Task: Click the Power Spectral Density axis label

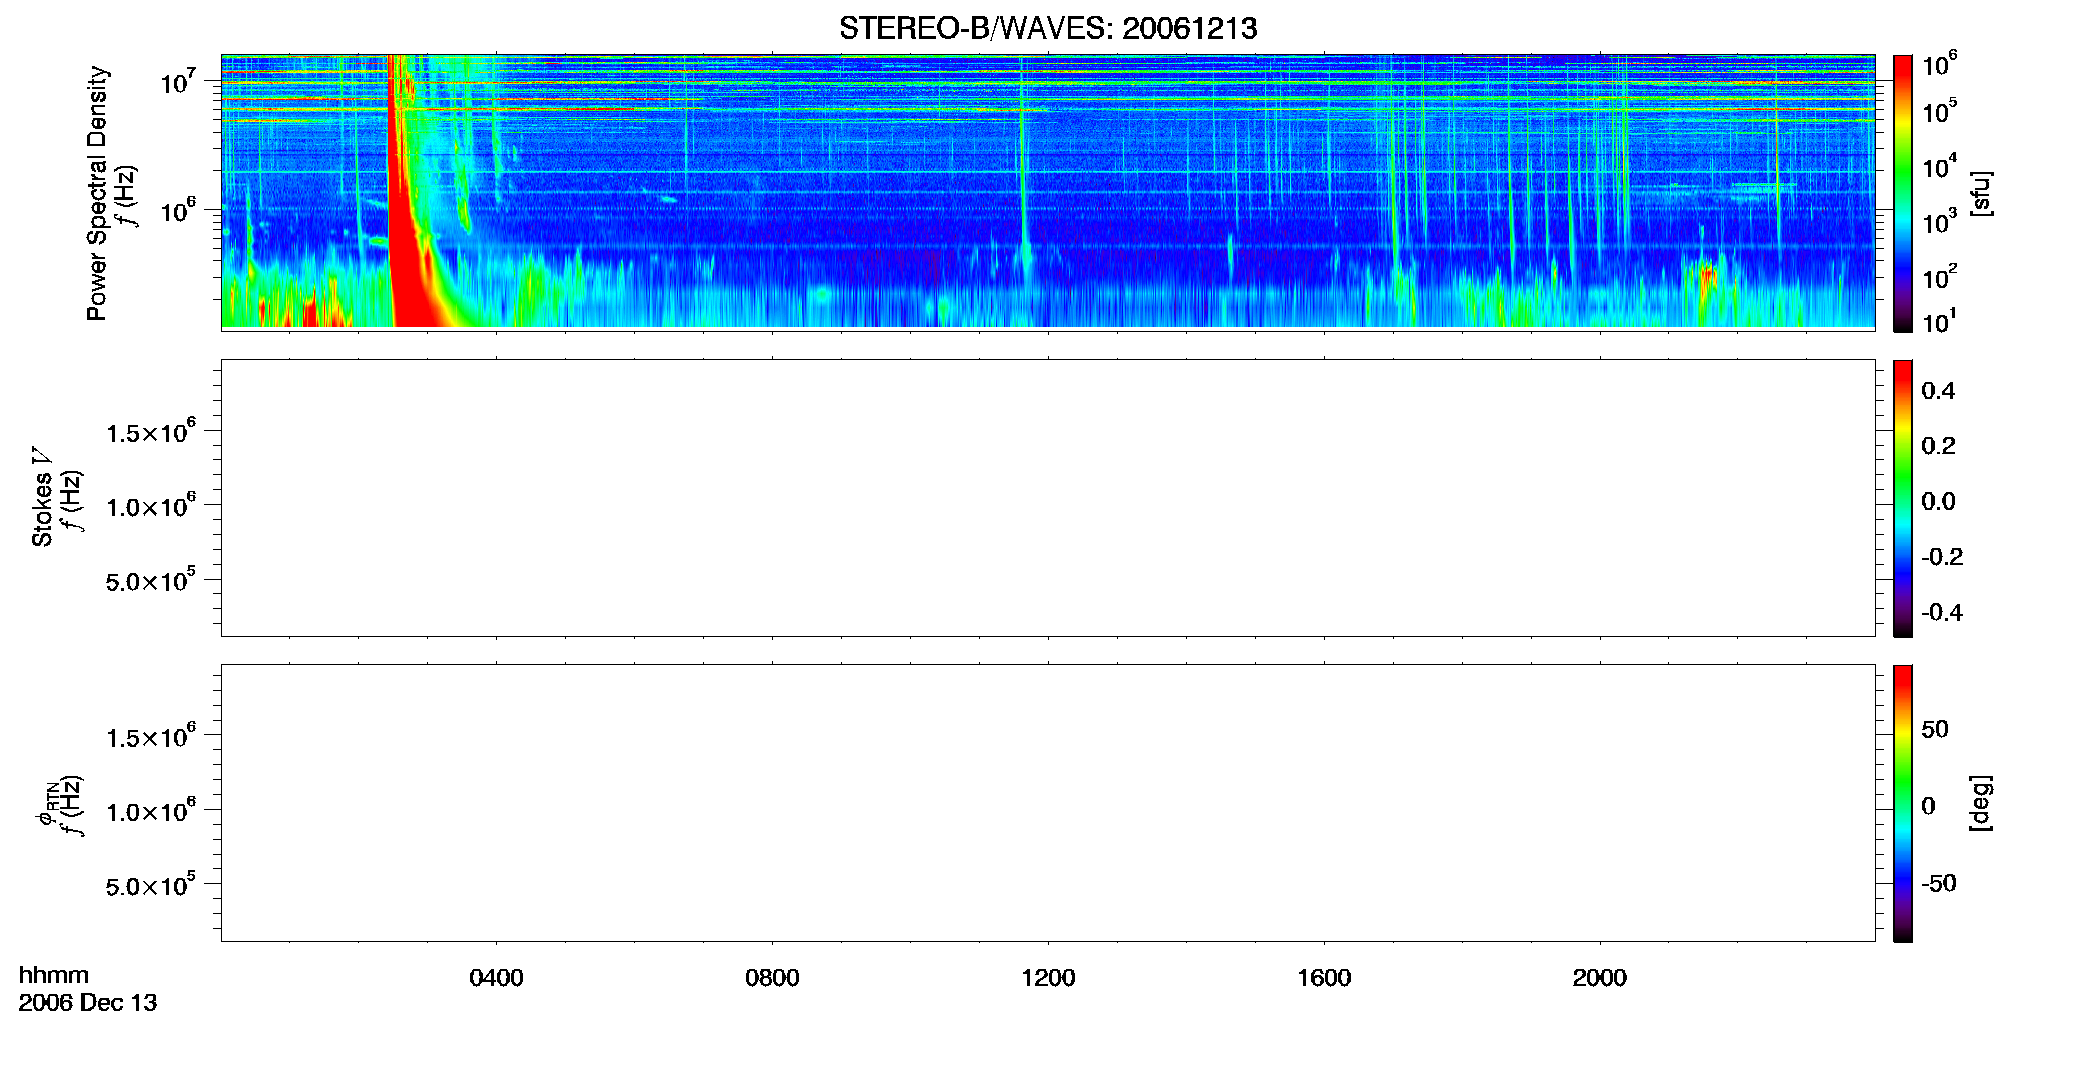Action: click(97, 193)
